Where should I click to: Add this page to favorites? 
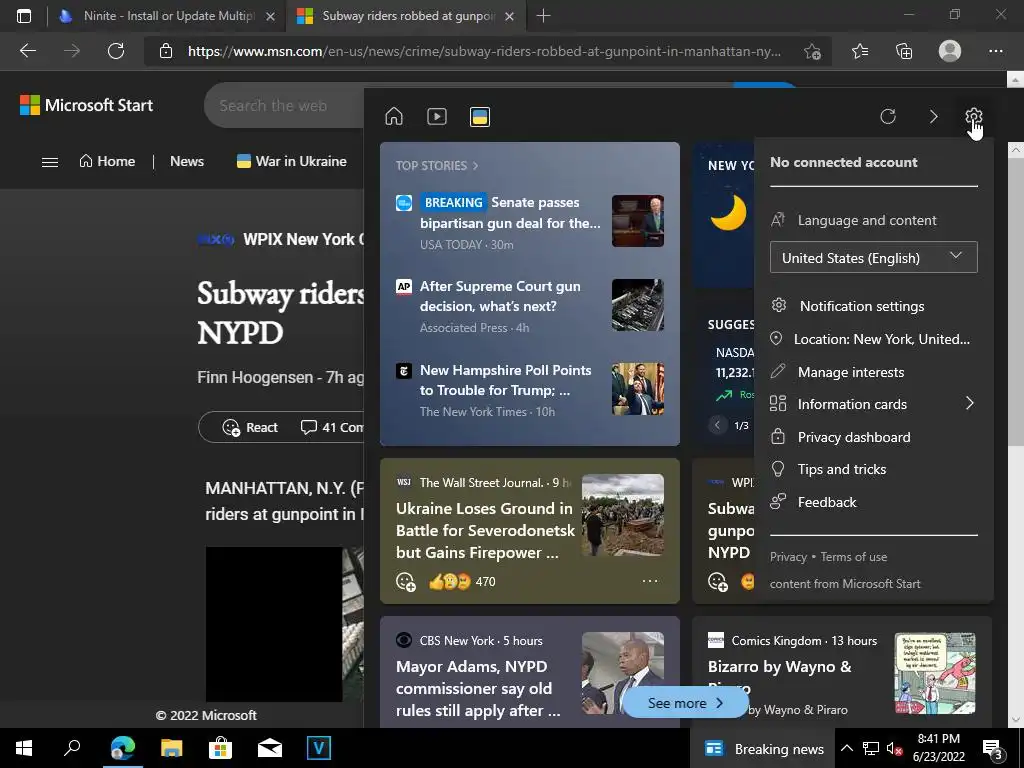812,51
